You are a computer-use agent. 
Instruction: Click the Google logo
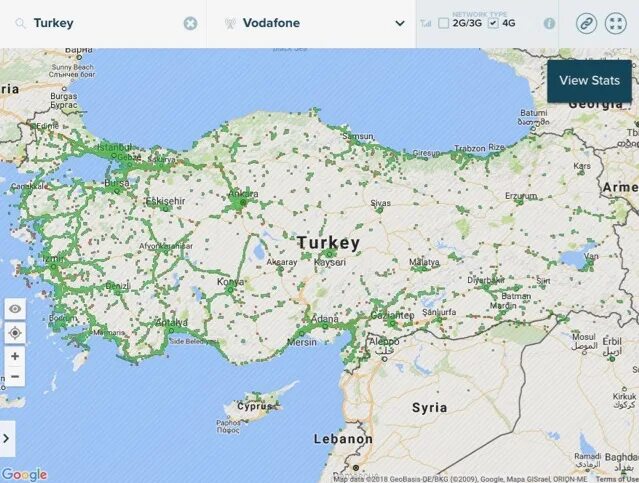click(24, 475)
